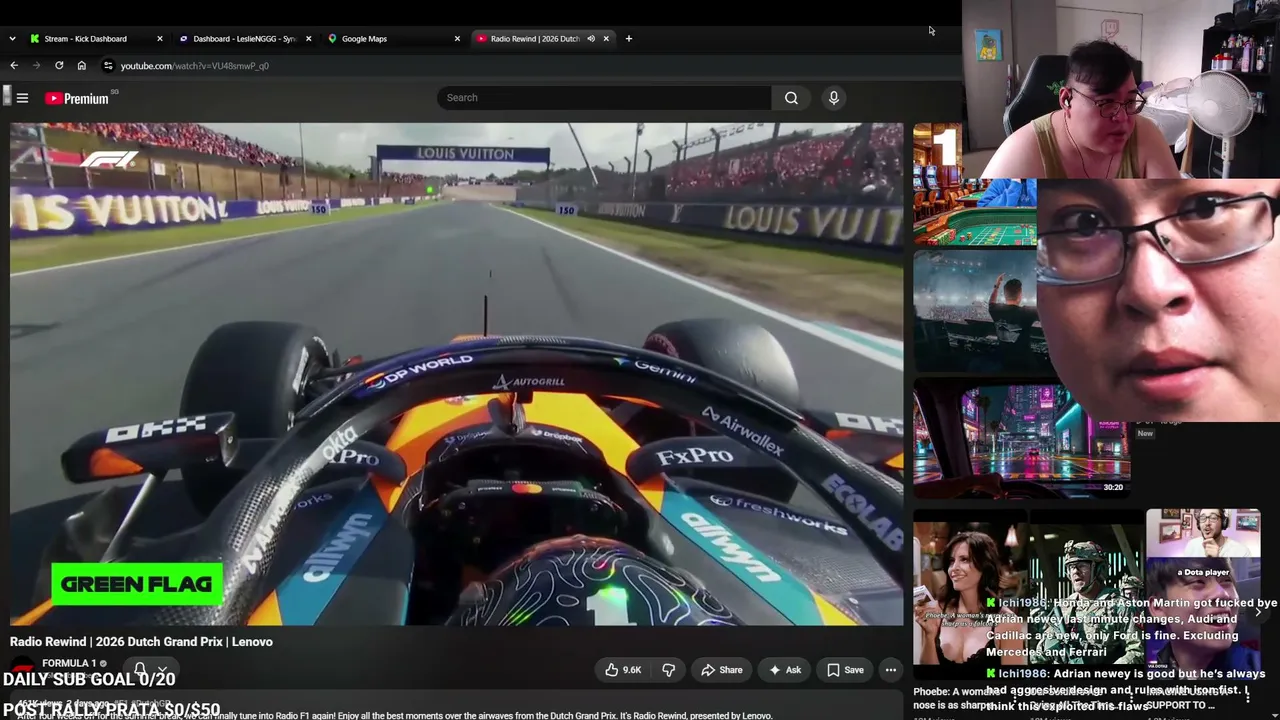
Task: Close the Google Maps tab
Action: click(457, 39)
